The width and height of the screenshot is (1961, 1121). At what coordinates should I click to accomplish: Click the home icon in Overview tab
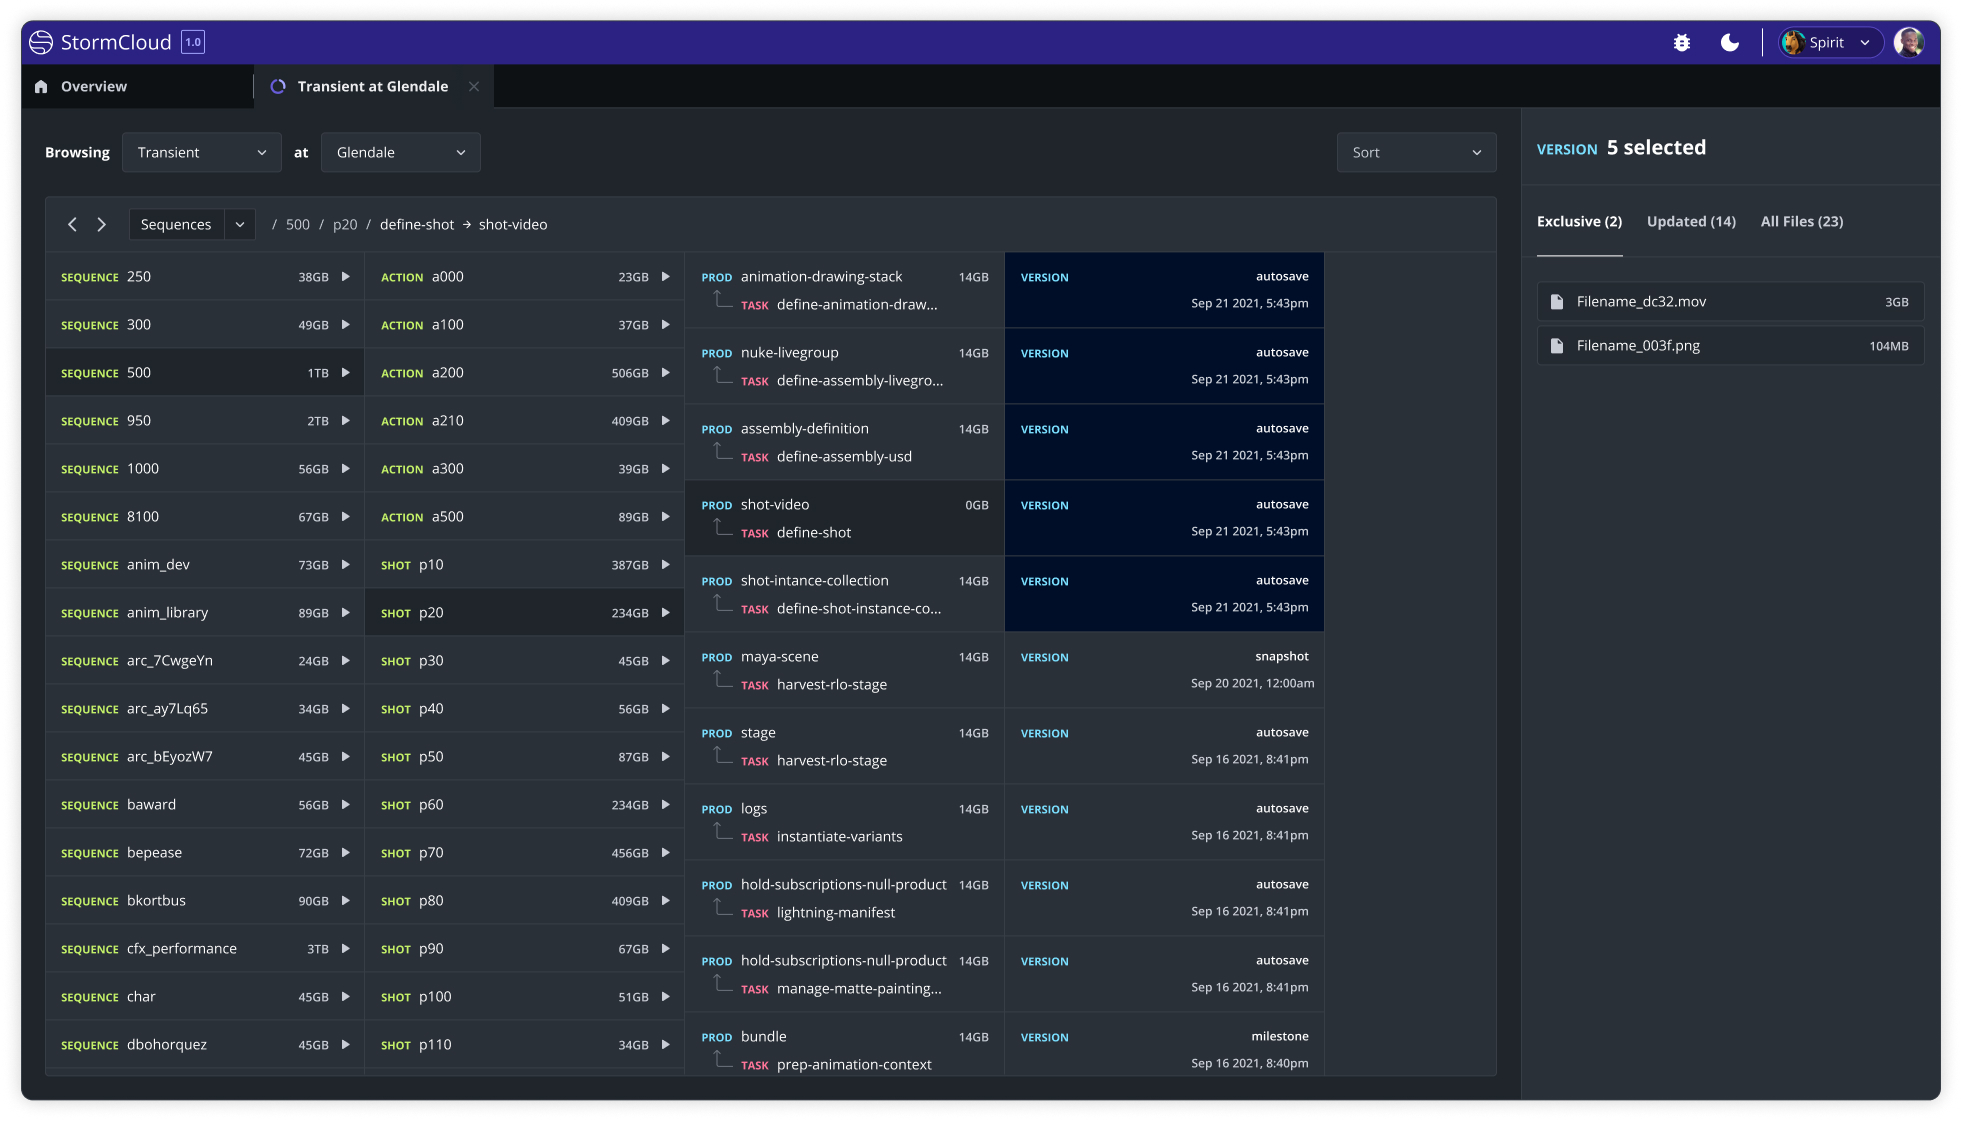coord(41,87)
